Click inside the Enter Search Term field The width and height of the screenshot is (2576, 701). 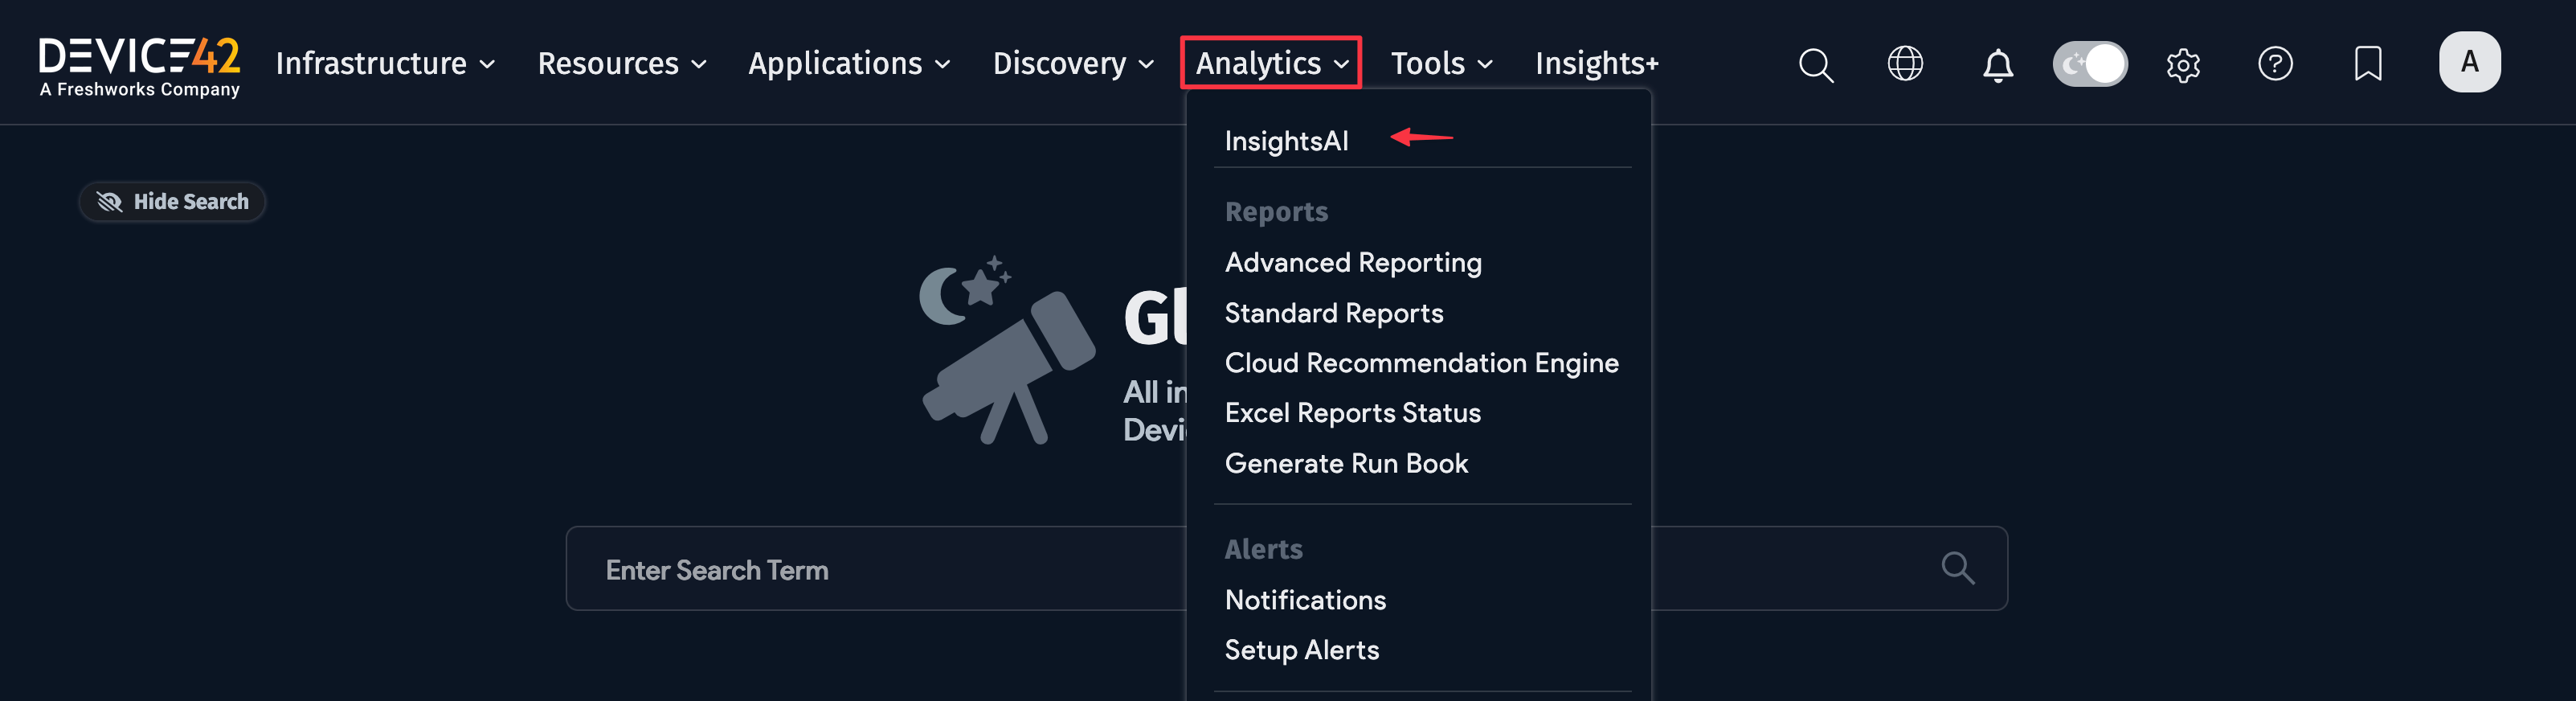pyautogui.click(x=900, y=568)
